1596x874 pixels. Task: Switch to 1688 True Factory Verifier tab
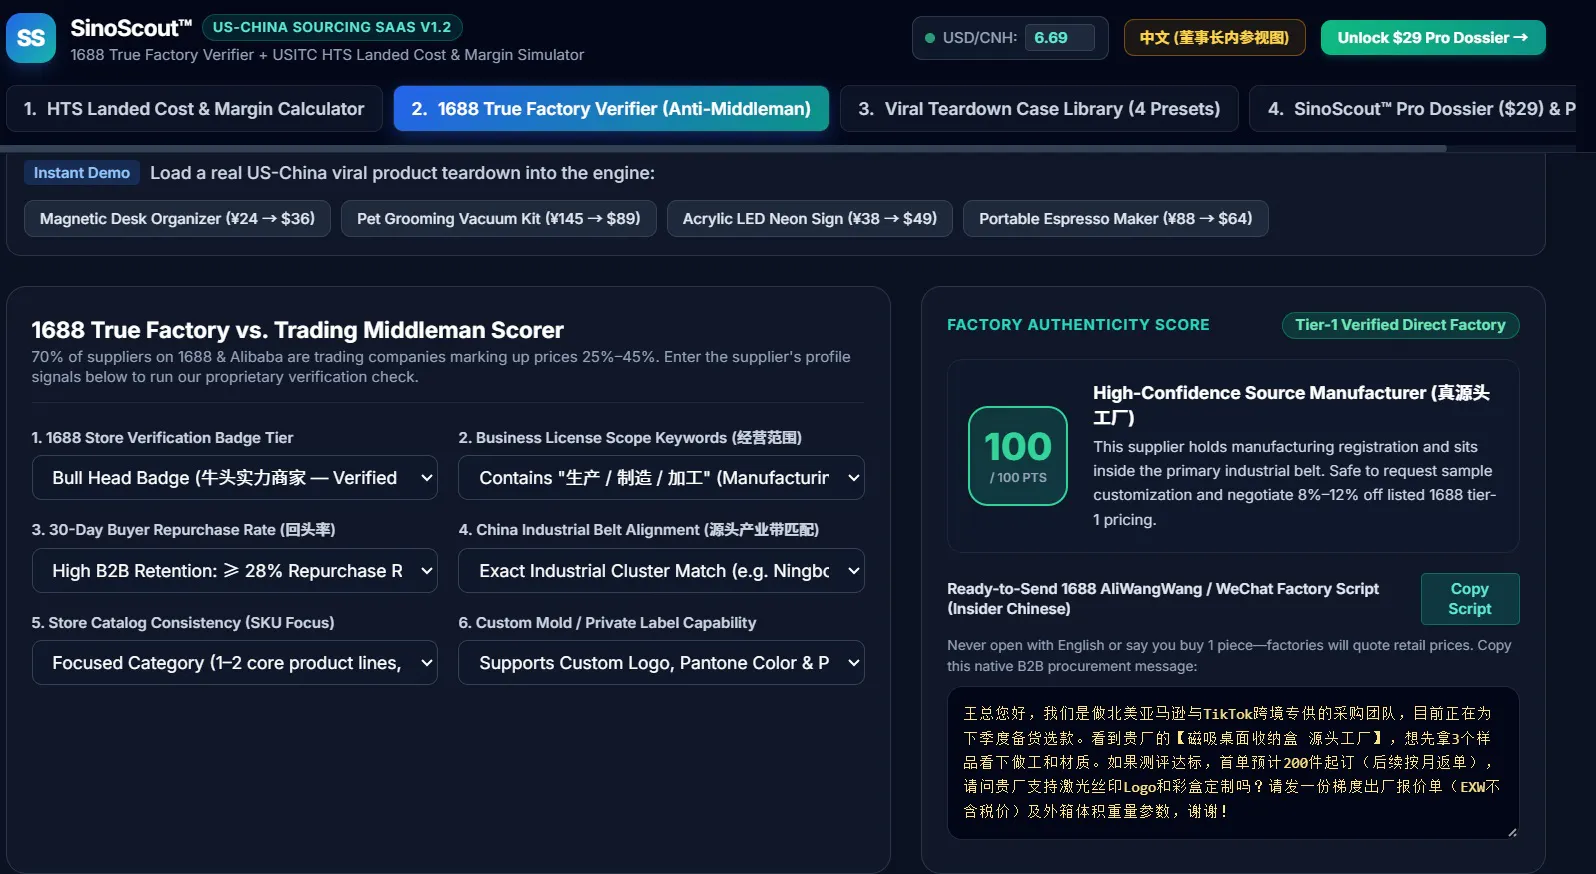coord(611,109)
